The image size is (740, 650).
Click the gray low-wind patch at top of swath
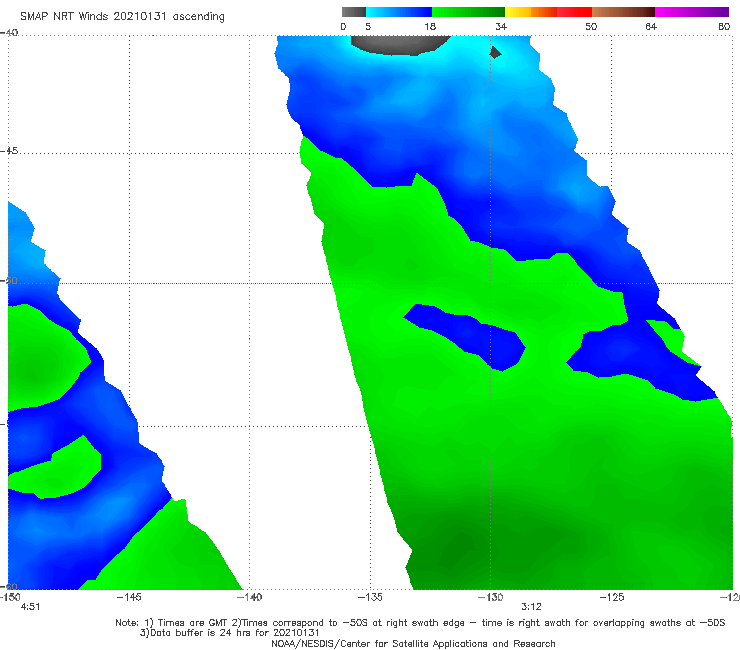pos(400,45)
